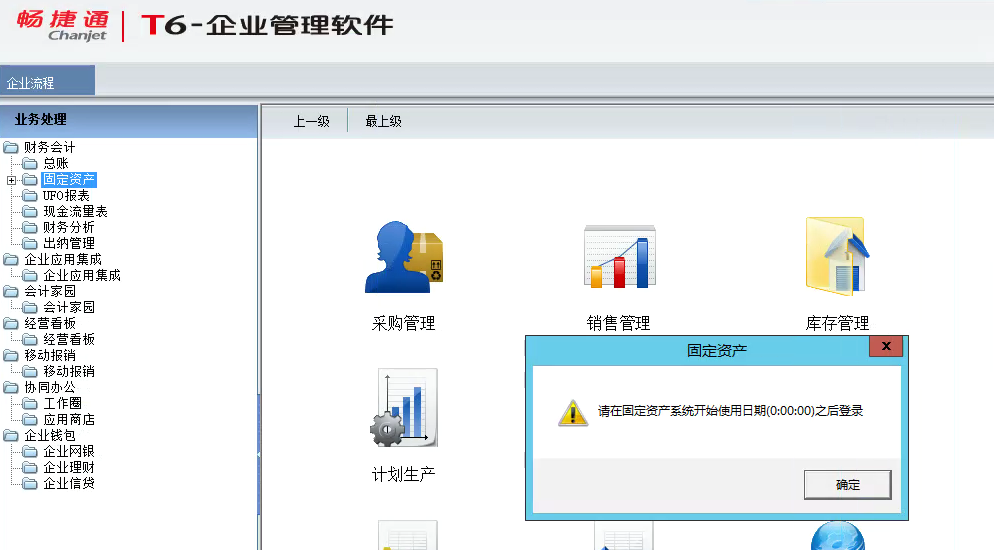Select the child 企业应用集成 tree item
This screenshot has width=994, height=550.
tap(82, 276)
